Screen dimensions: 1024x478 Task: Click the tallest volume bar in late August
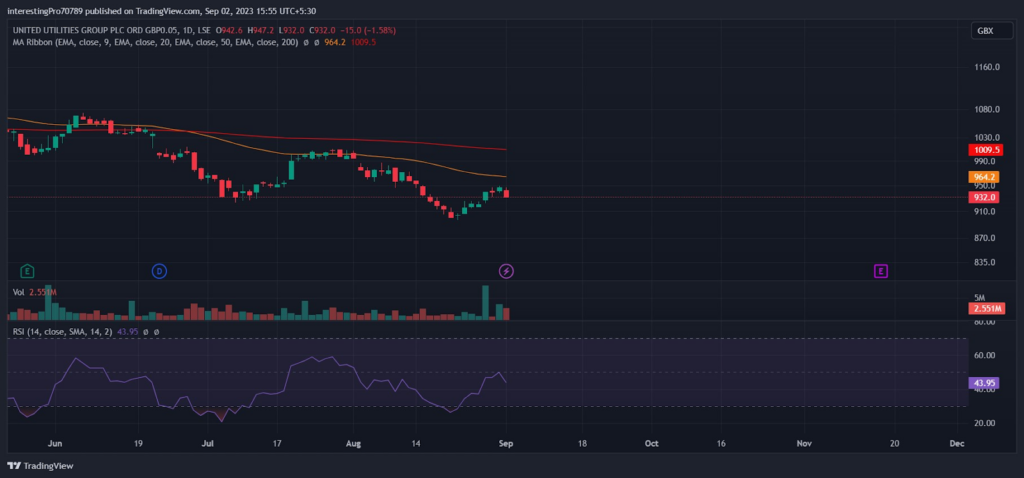tap(485, 302)
